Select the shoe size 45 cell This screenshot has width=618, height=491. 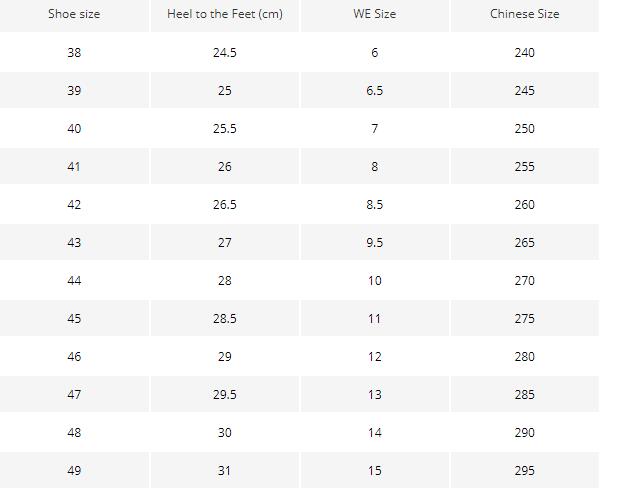[x=74, y=318]
